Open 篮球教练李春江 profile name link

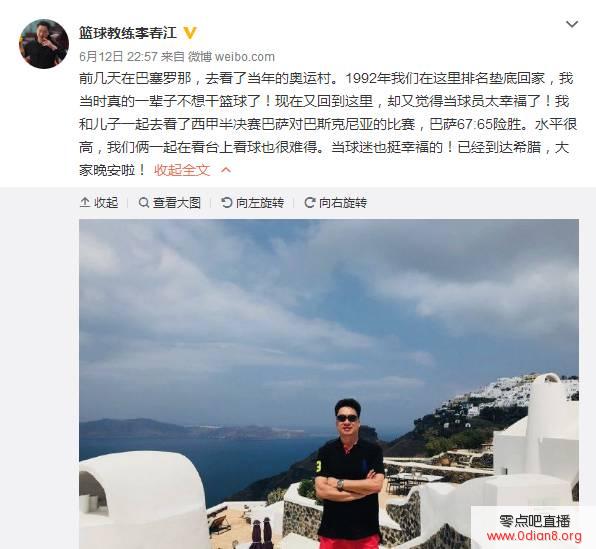coord(128,33)
